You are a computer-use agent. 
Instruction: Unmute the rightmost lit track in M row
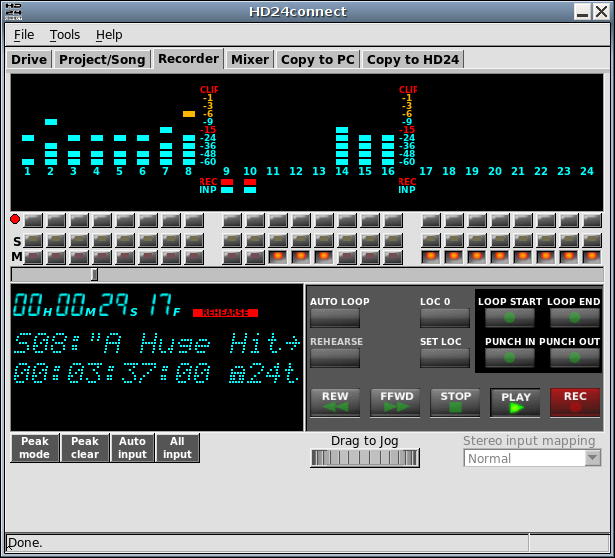593,258
